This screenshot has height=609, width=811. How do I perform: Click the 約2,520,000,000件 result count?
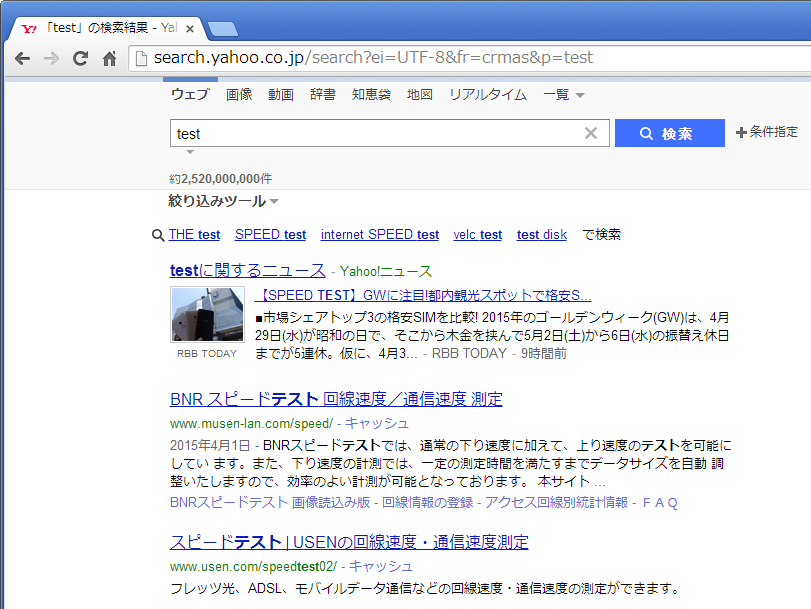tap(220, 179)
